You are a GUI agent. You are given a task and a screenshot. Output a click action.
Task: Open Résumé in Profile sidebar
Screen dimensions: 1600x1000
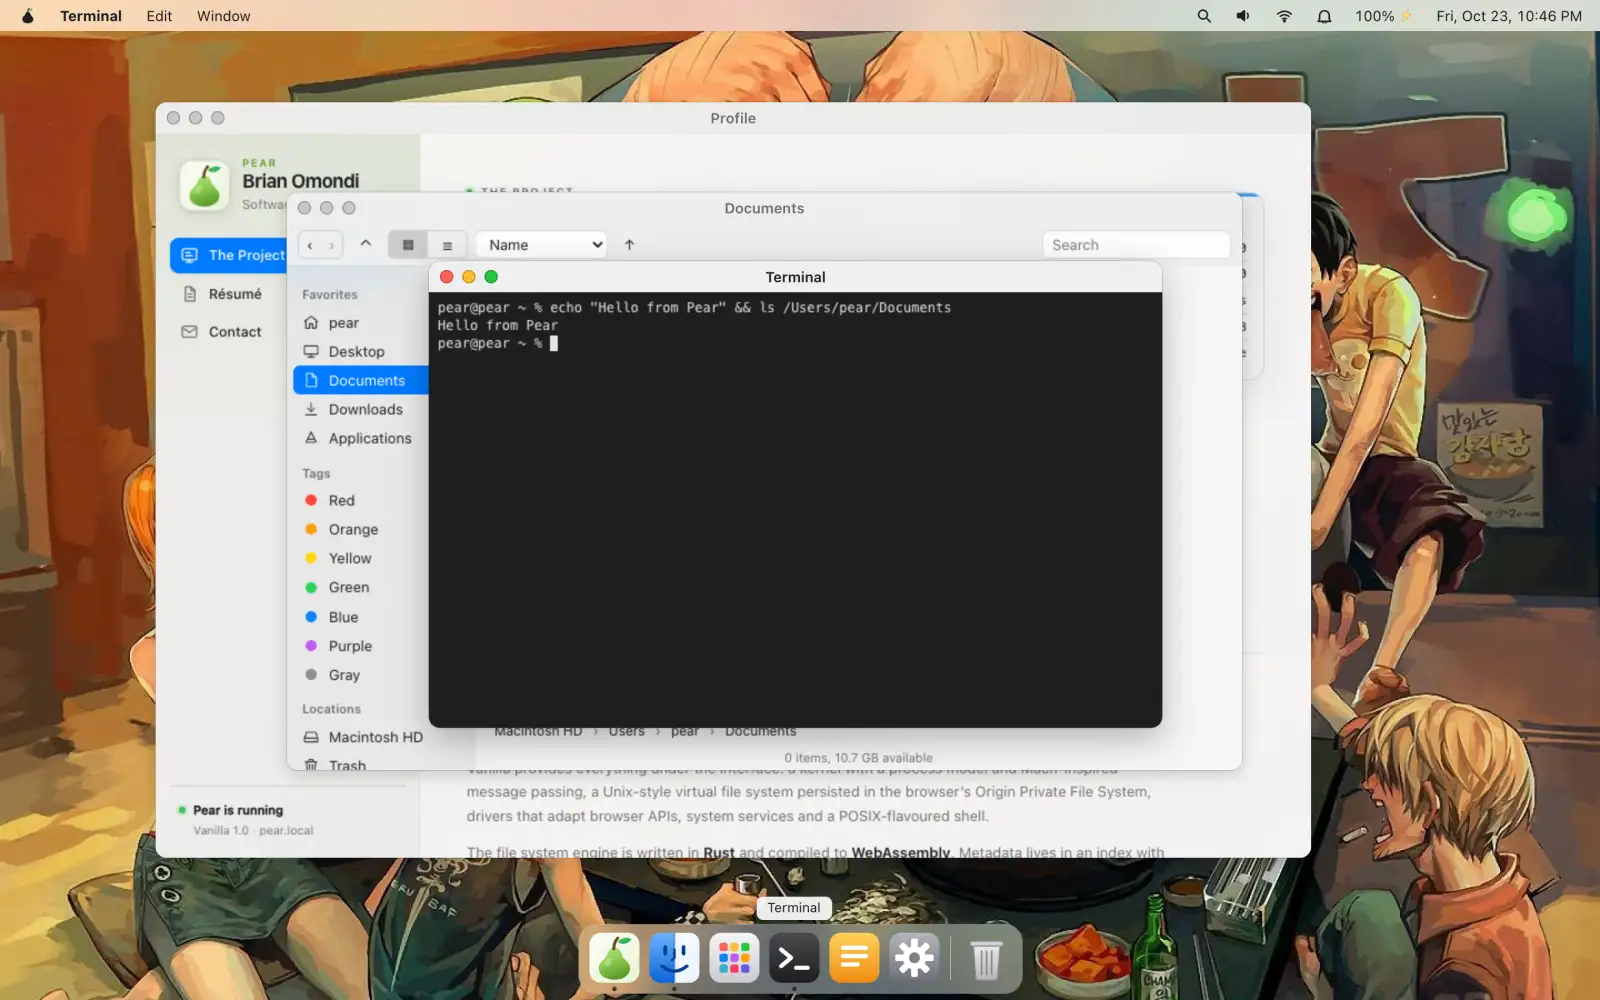(235, 294)
